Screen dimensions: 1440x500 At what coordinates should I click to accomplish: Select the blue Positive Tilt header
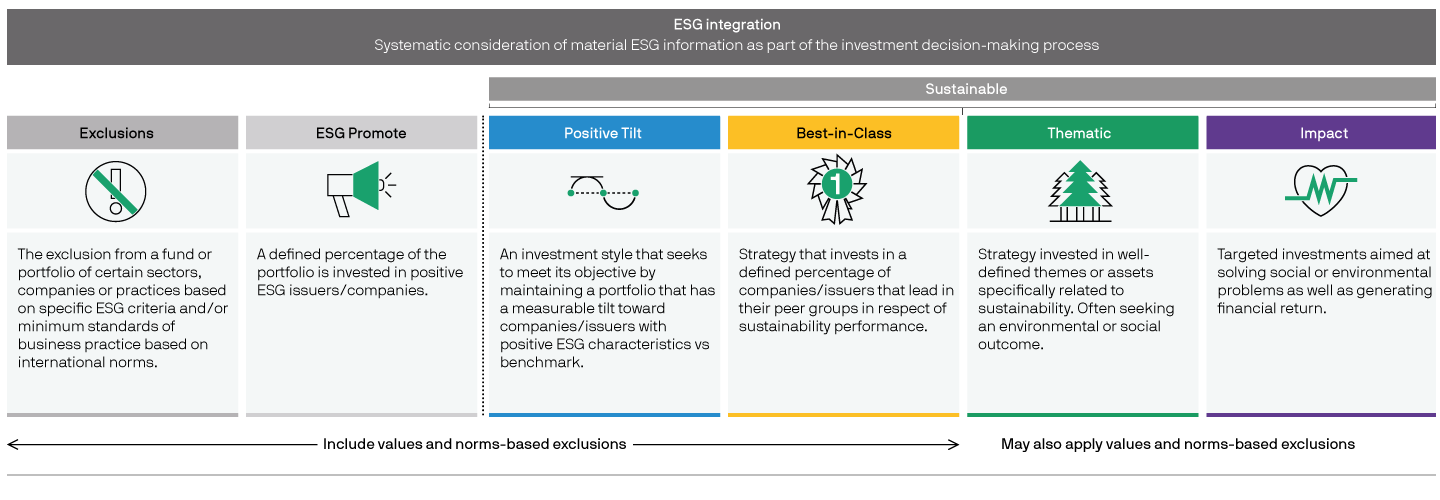[x=604, y=133]
